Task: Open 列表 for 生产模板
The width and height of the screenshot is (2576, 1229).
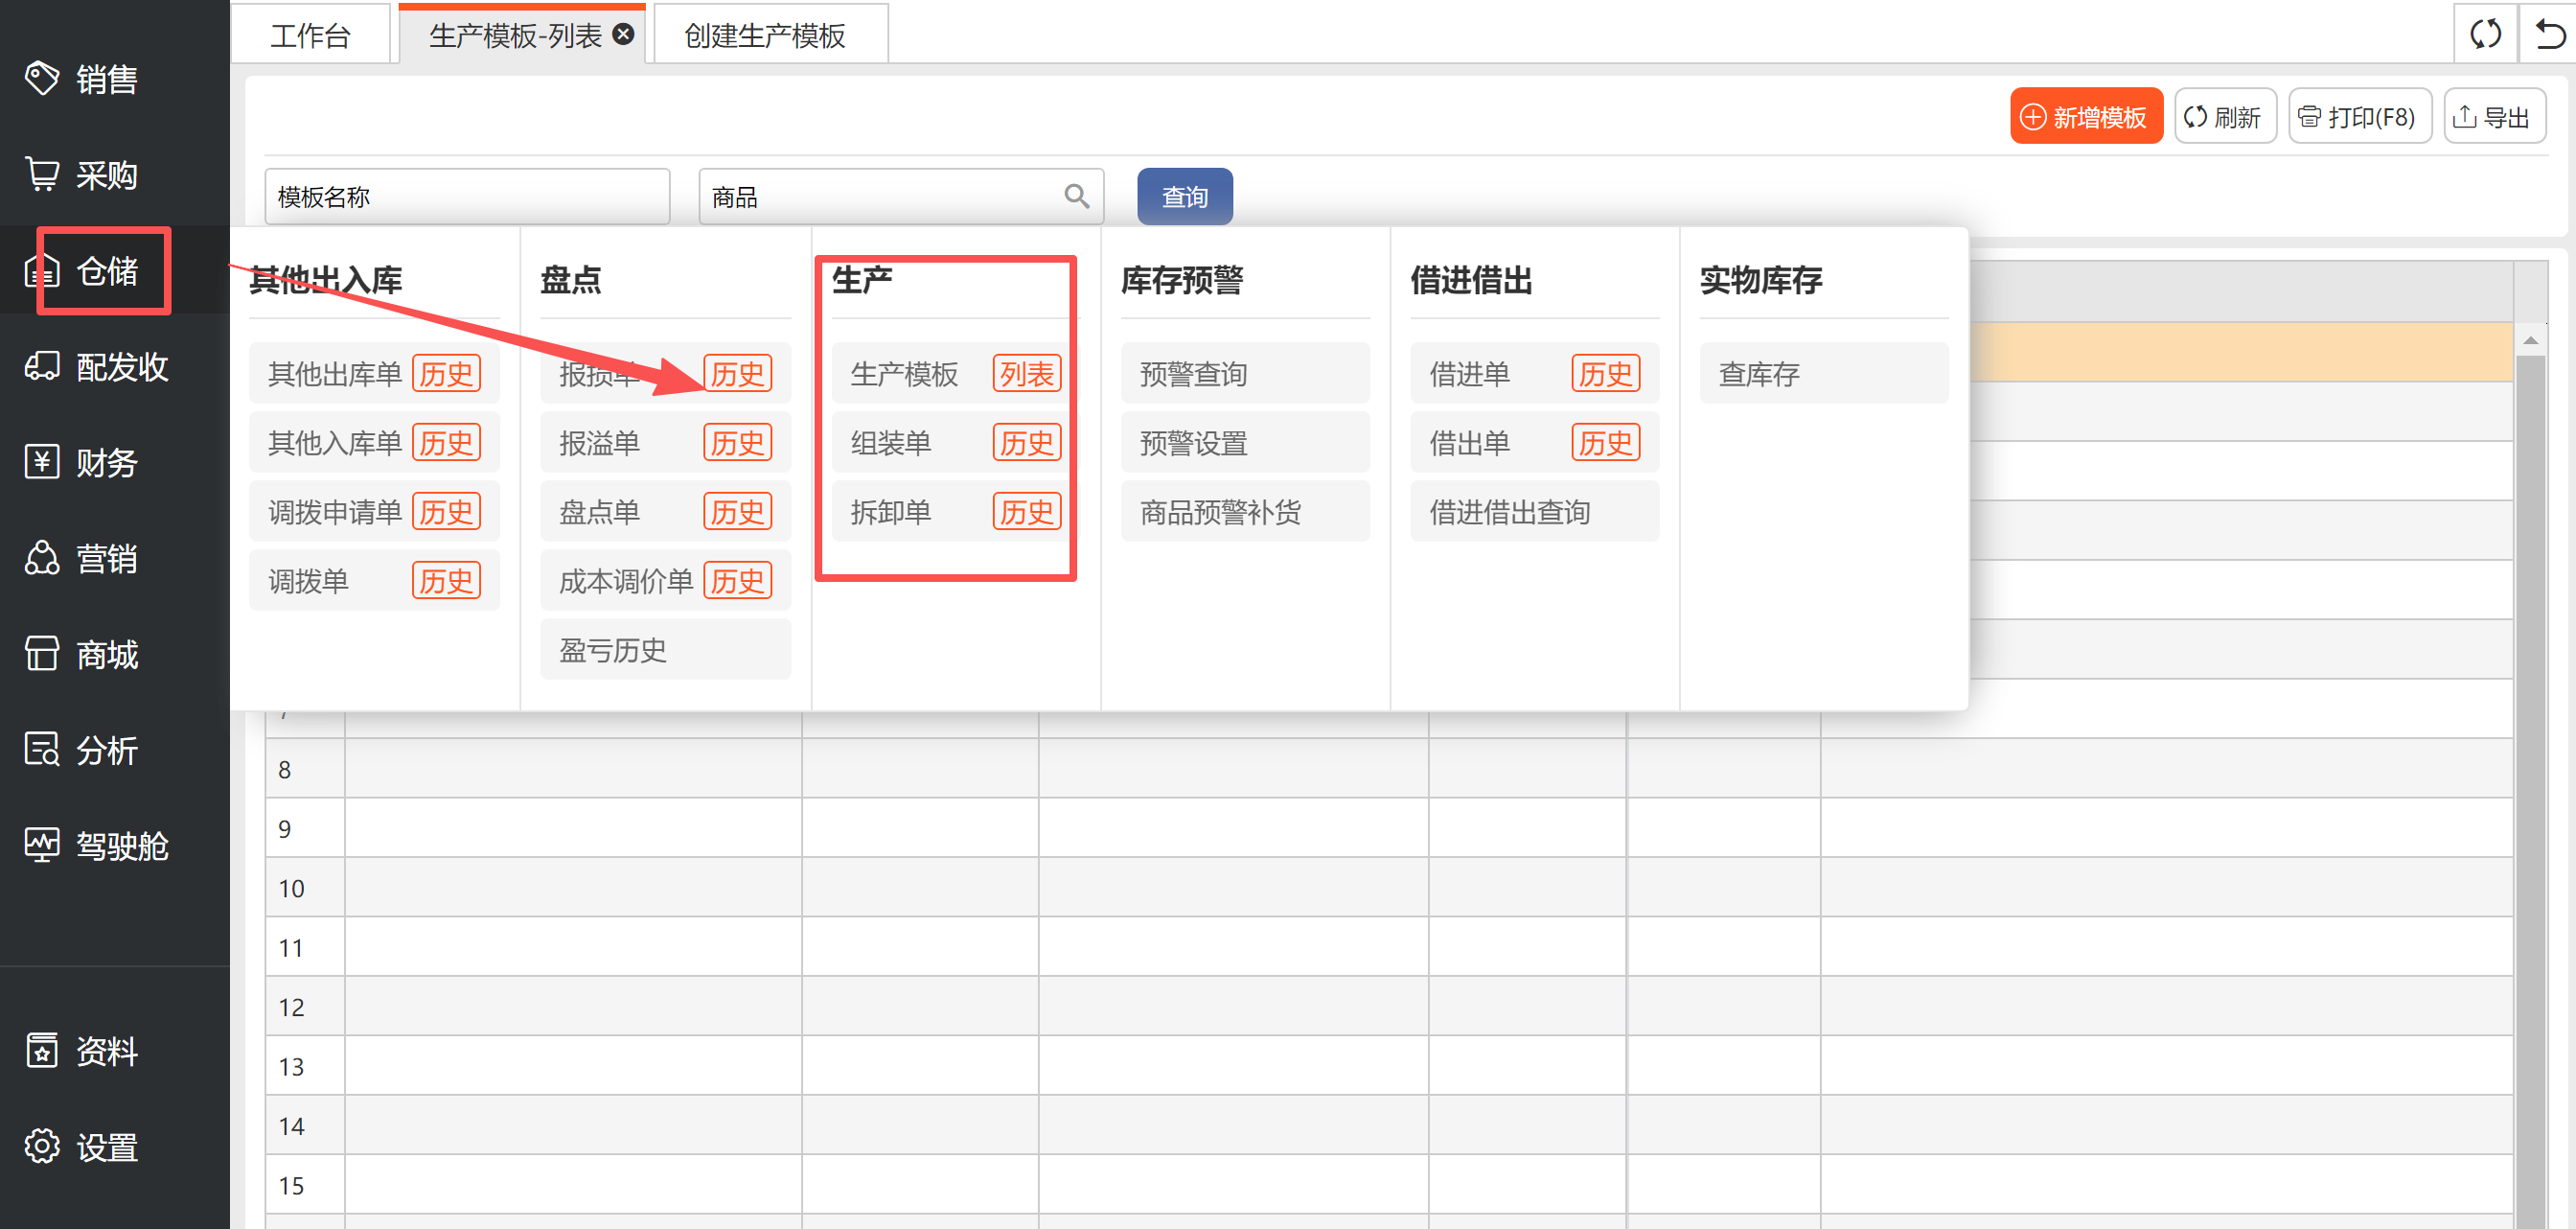Action: pos(1027,374)
